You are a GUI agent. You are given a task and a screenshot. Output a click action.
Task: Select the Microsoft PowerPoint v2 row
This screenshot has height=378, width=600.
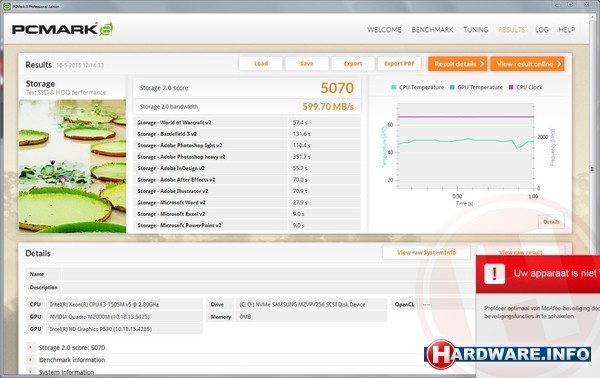click(x=247, y=225)
